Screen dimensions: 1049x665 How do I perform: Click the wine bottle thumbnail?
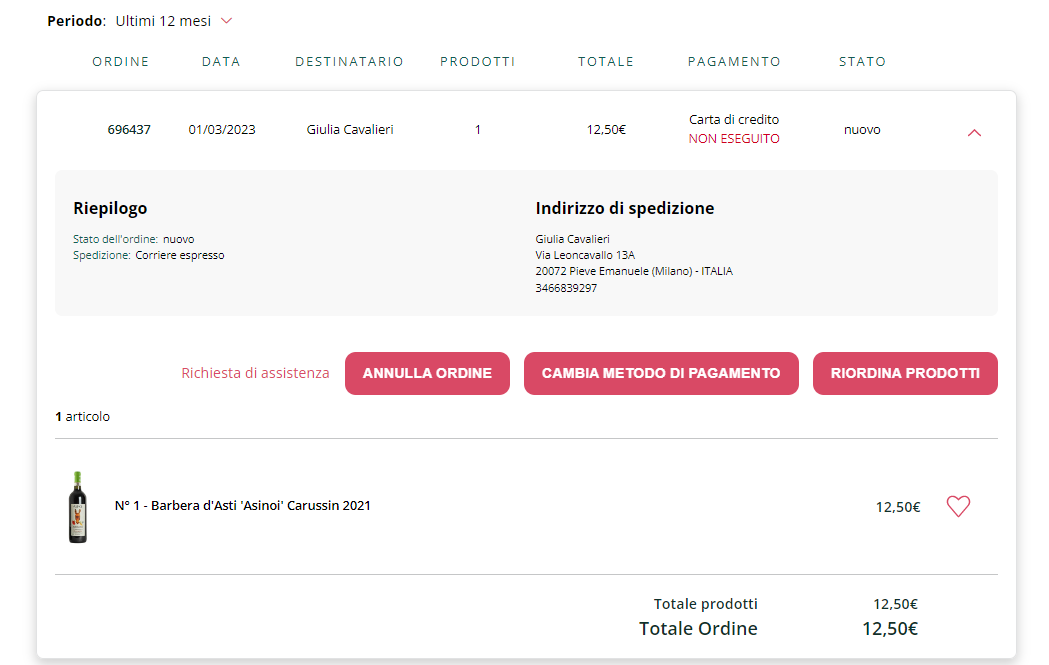[x=78, y=506]
